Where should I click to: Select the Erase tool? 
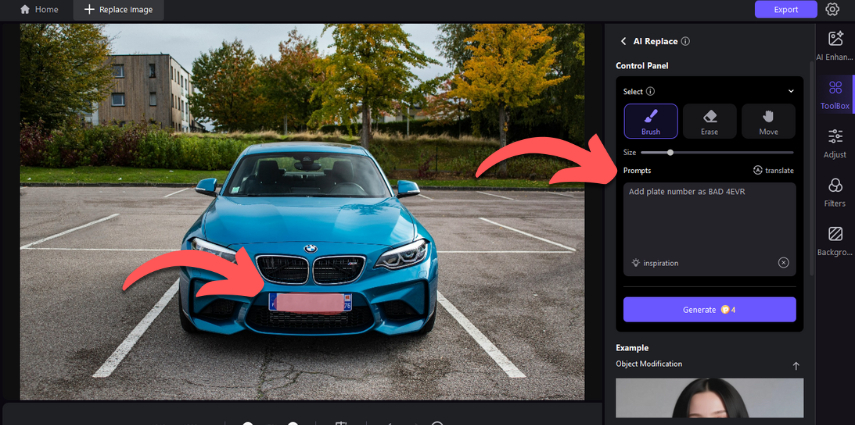[x=709, y=121]
